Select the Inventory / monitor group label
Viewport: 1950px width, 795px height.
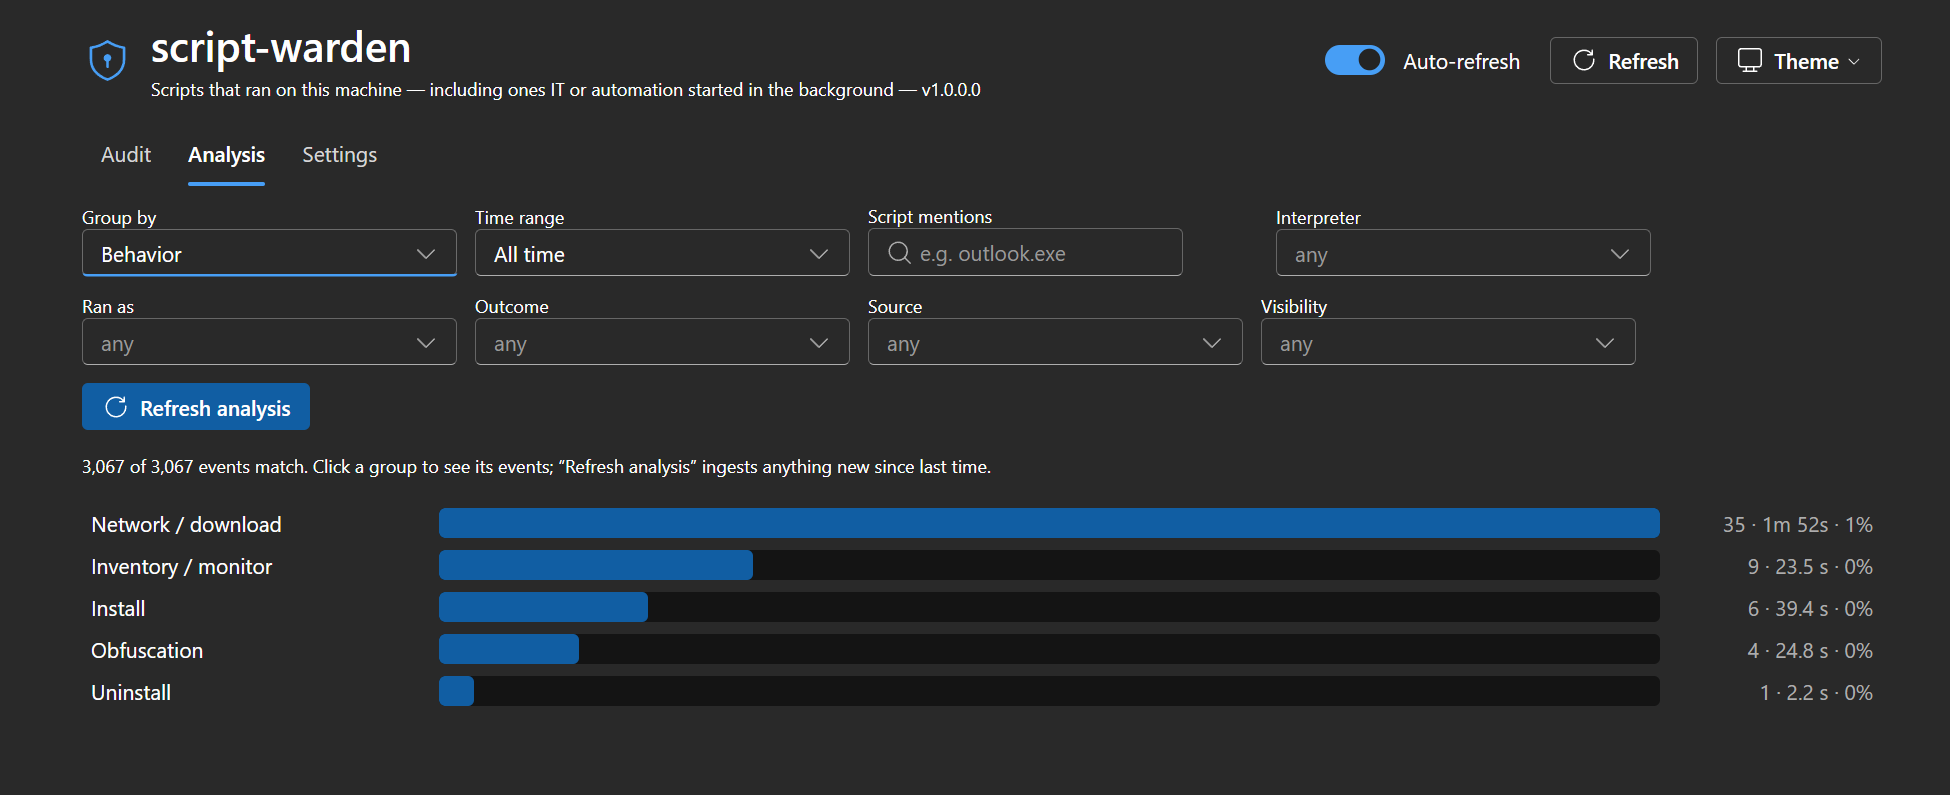pyautogui.click(x=181, y=566)
